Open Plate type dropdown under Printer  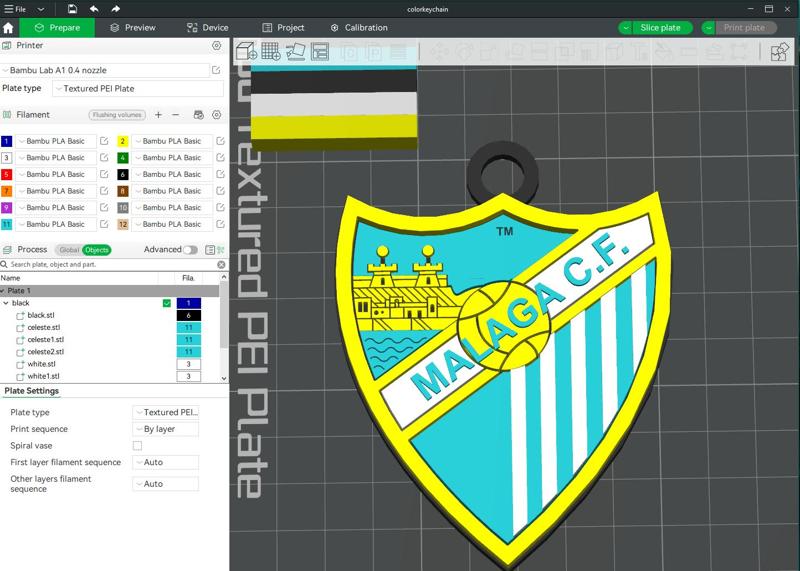coord(138,88)
